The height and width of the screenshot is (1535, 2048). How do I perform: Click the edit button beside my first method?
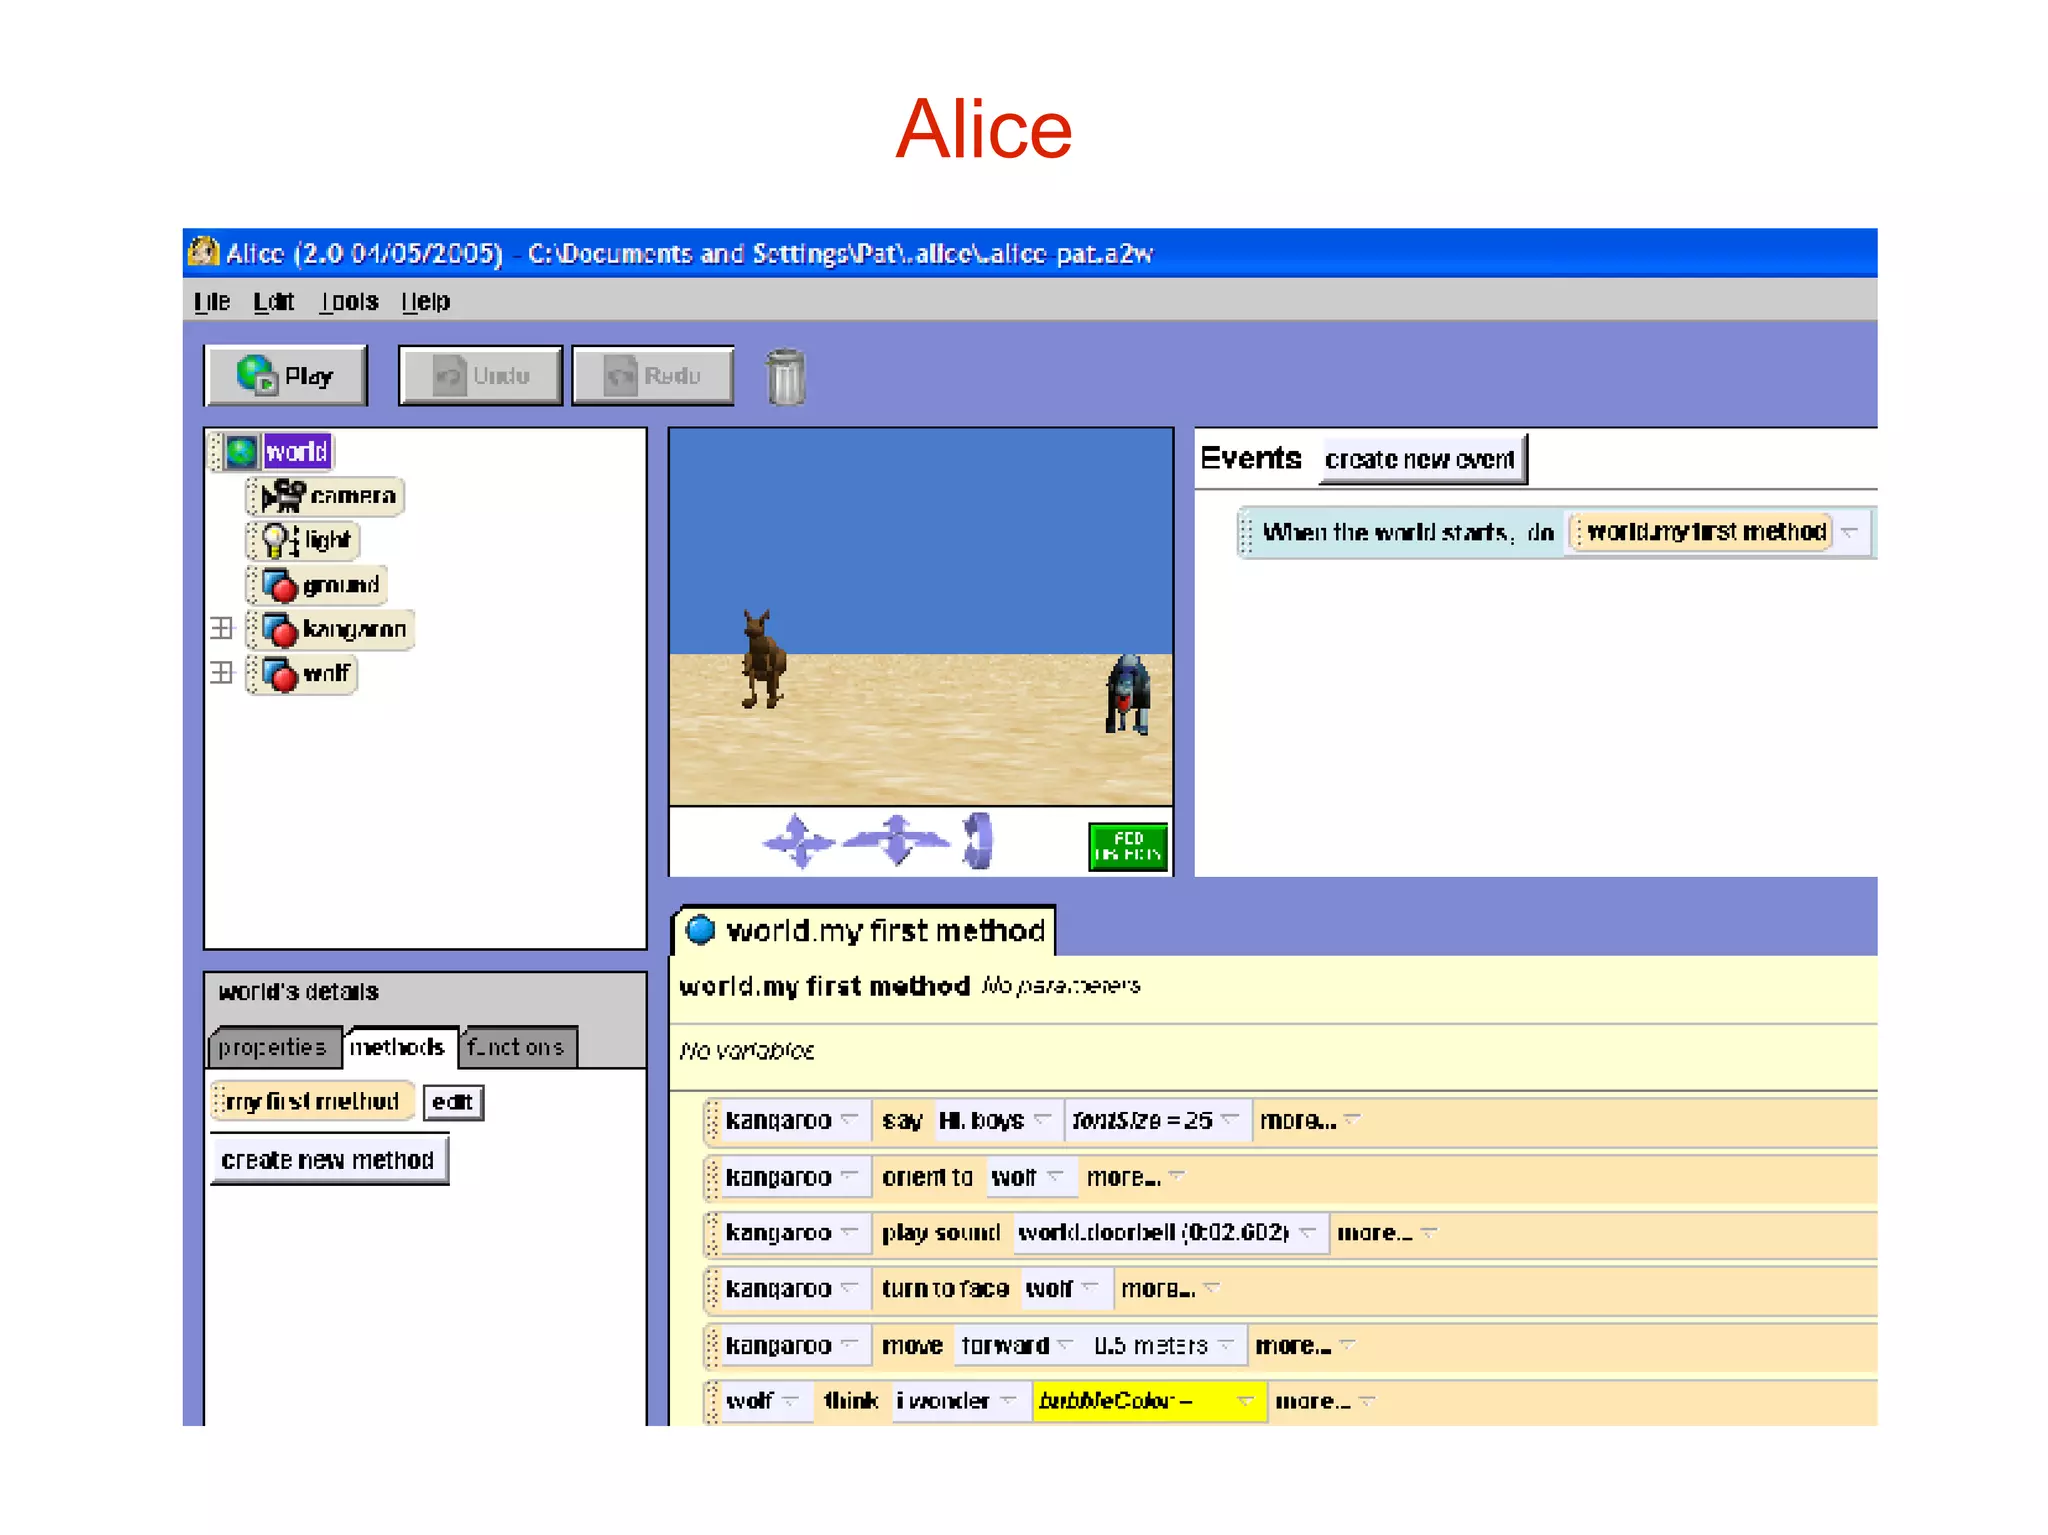453,1102
